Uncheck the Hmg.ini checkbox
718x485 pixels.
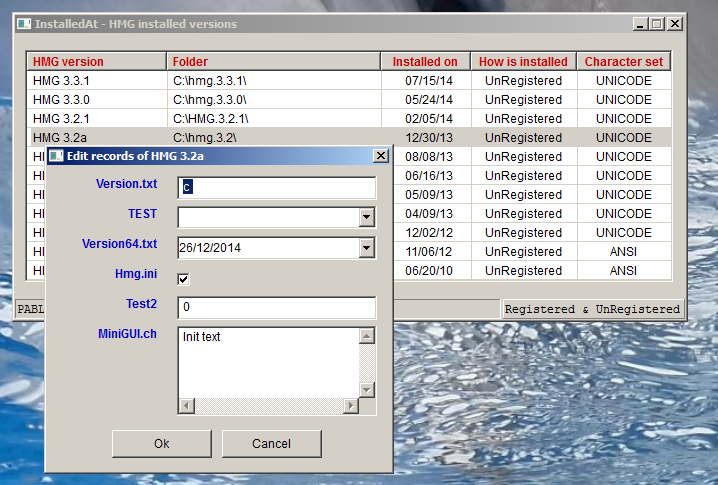coord(183,279)
